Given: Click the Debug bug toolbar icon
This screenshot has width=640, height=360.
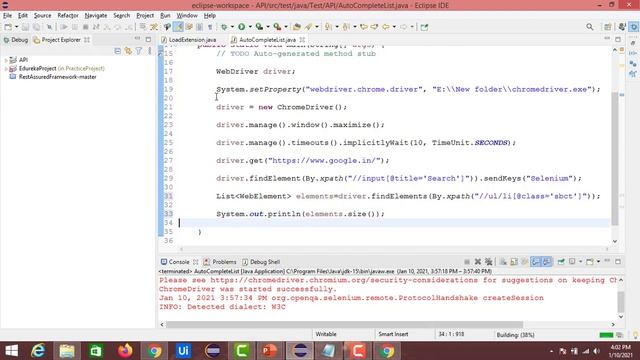Looking at the screenshot, I should point(224,27).
